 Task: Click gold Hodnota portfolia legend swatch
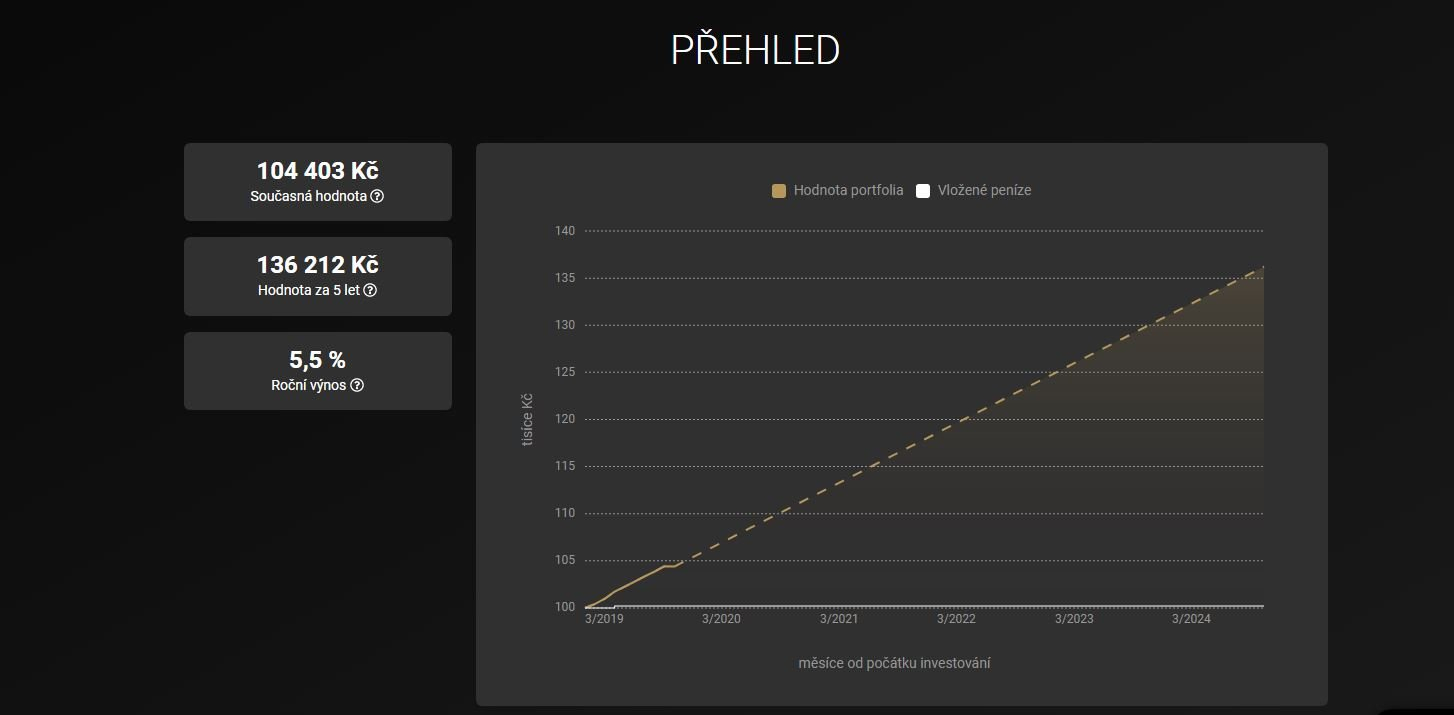point(779,191)
